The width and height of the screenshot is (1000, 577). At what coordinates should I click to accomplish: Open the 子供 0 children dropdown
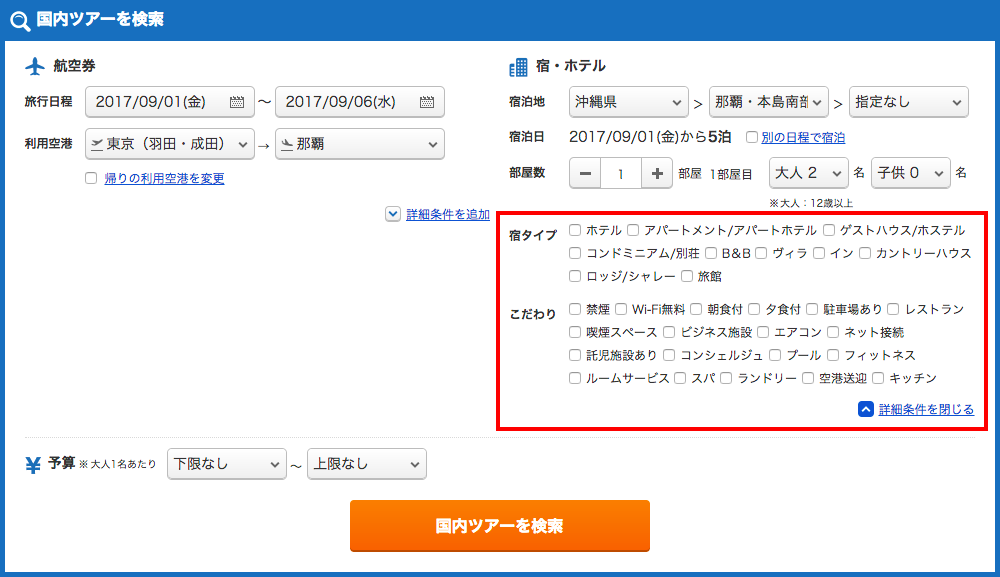pyautogui.click(x=911, y=173)
